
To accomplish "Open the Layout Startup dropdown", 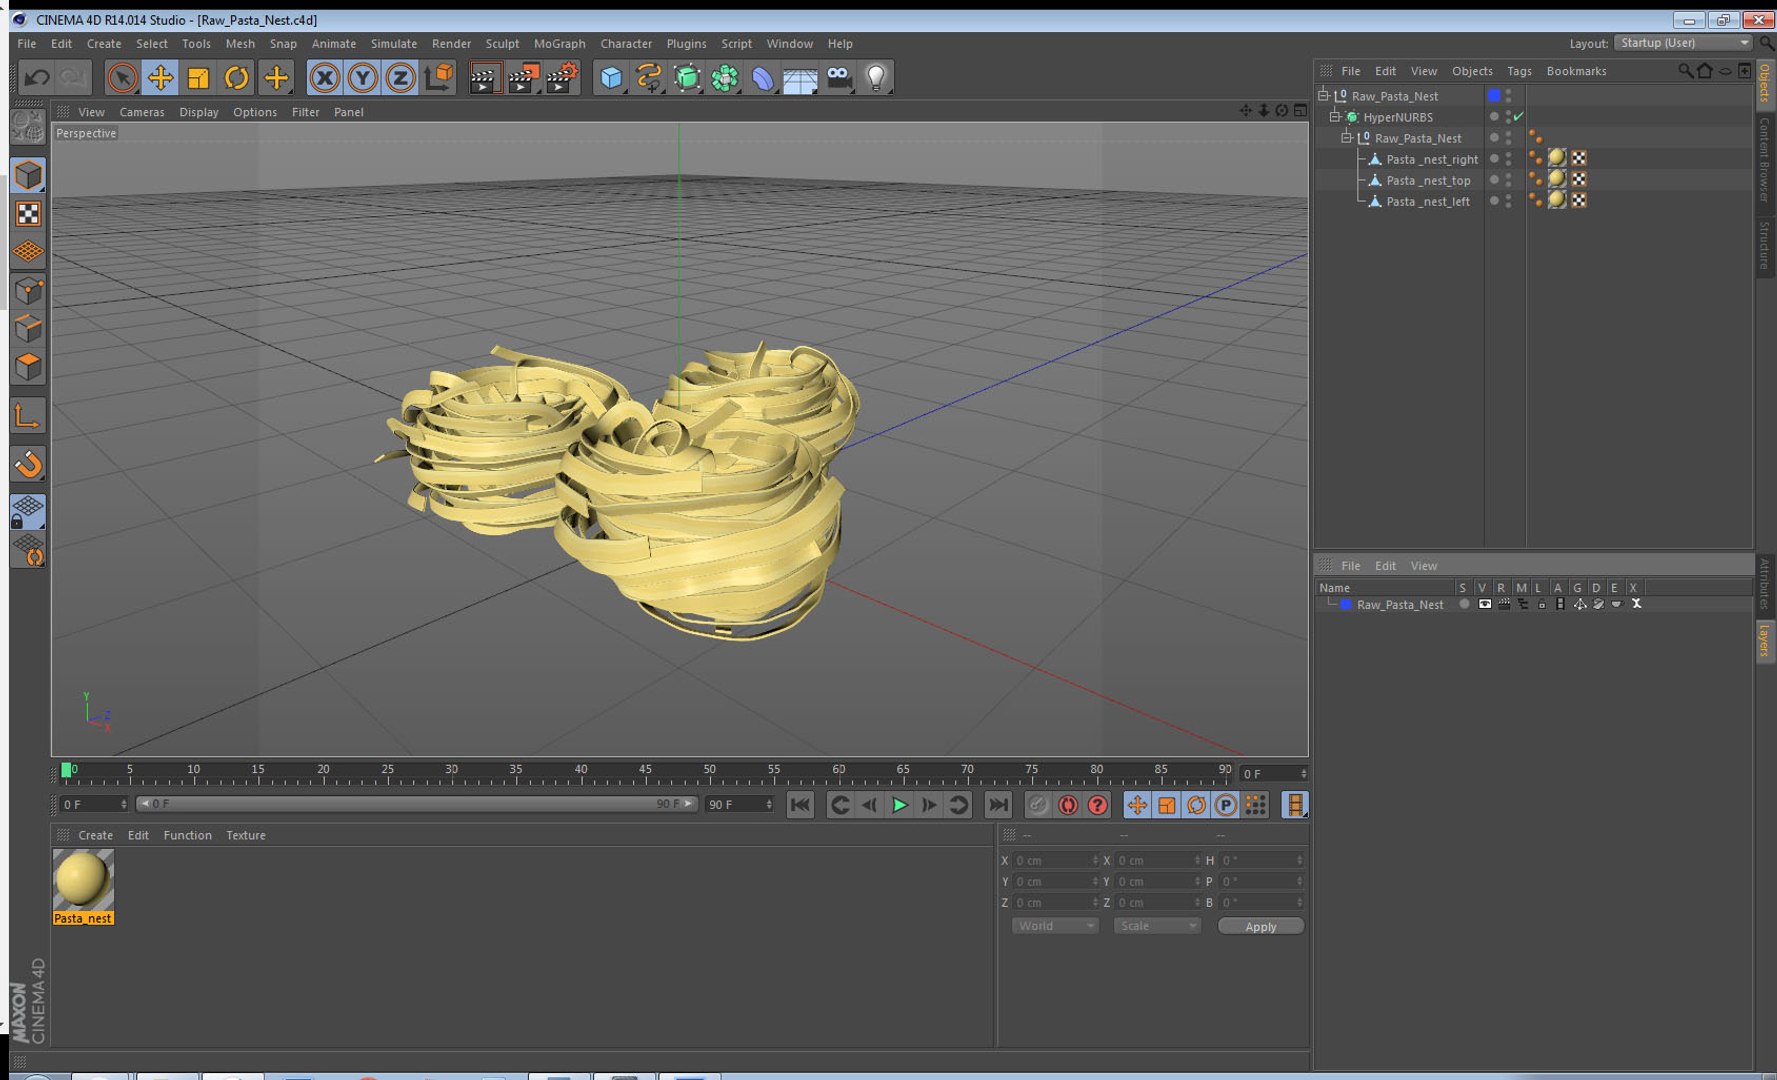I will (x=1684, y=43).
